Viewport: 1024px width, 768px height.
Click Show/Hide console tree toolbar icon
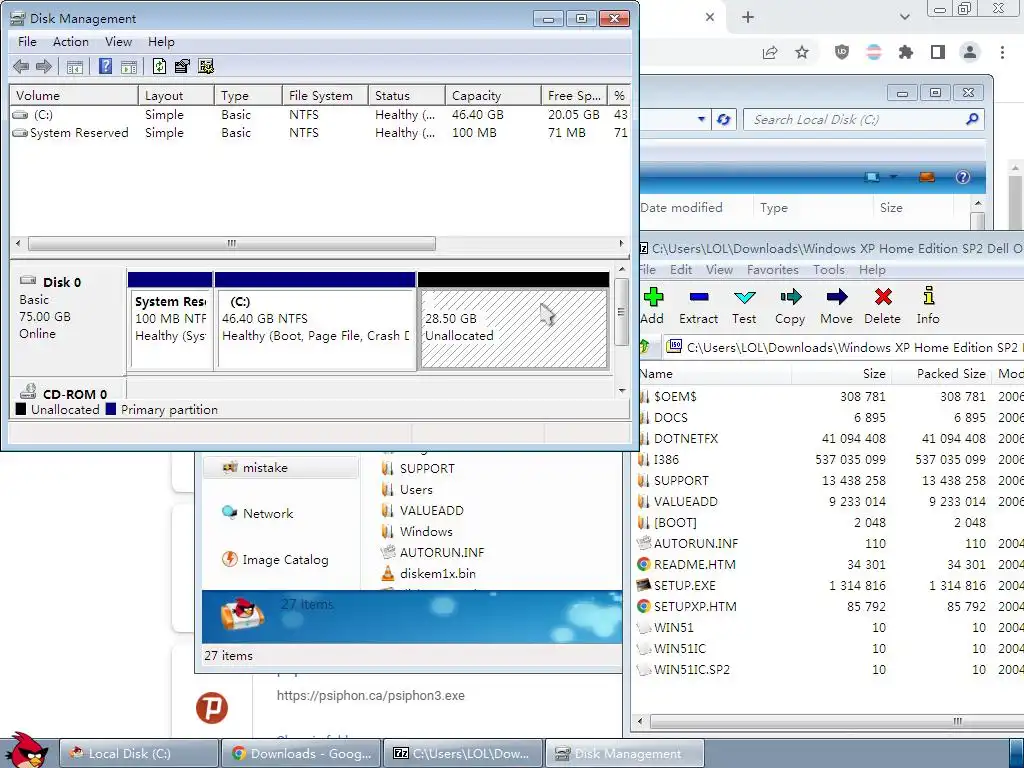74,67
